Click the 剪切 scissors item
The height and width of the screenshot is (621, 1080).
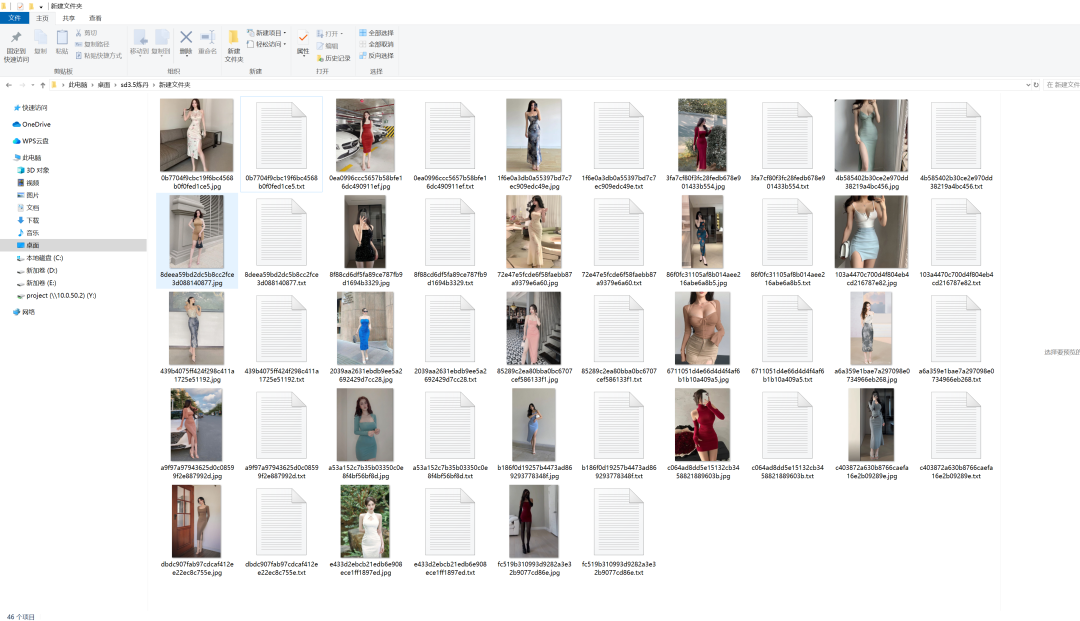[87, 33]
